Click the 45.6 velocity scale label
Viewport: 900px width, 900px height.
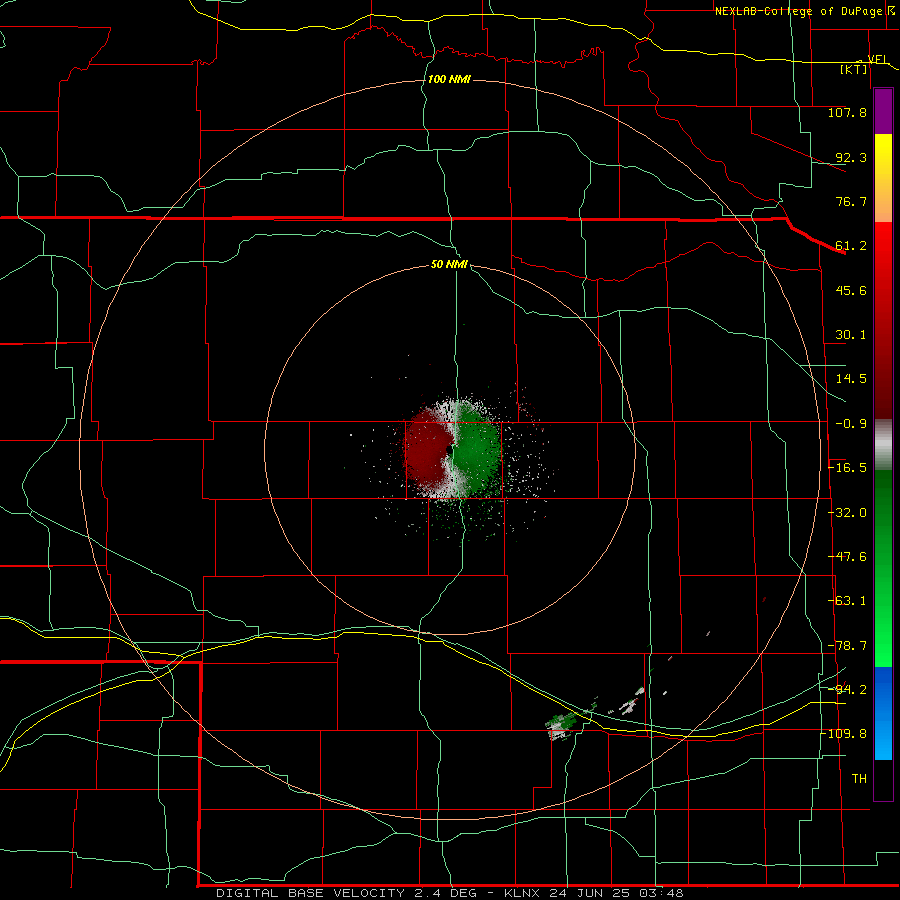[851, 290]
